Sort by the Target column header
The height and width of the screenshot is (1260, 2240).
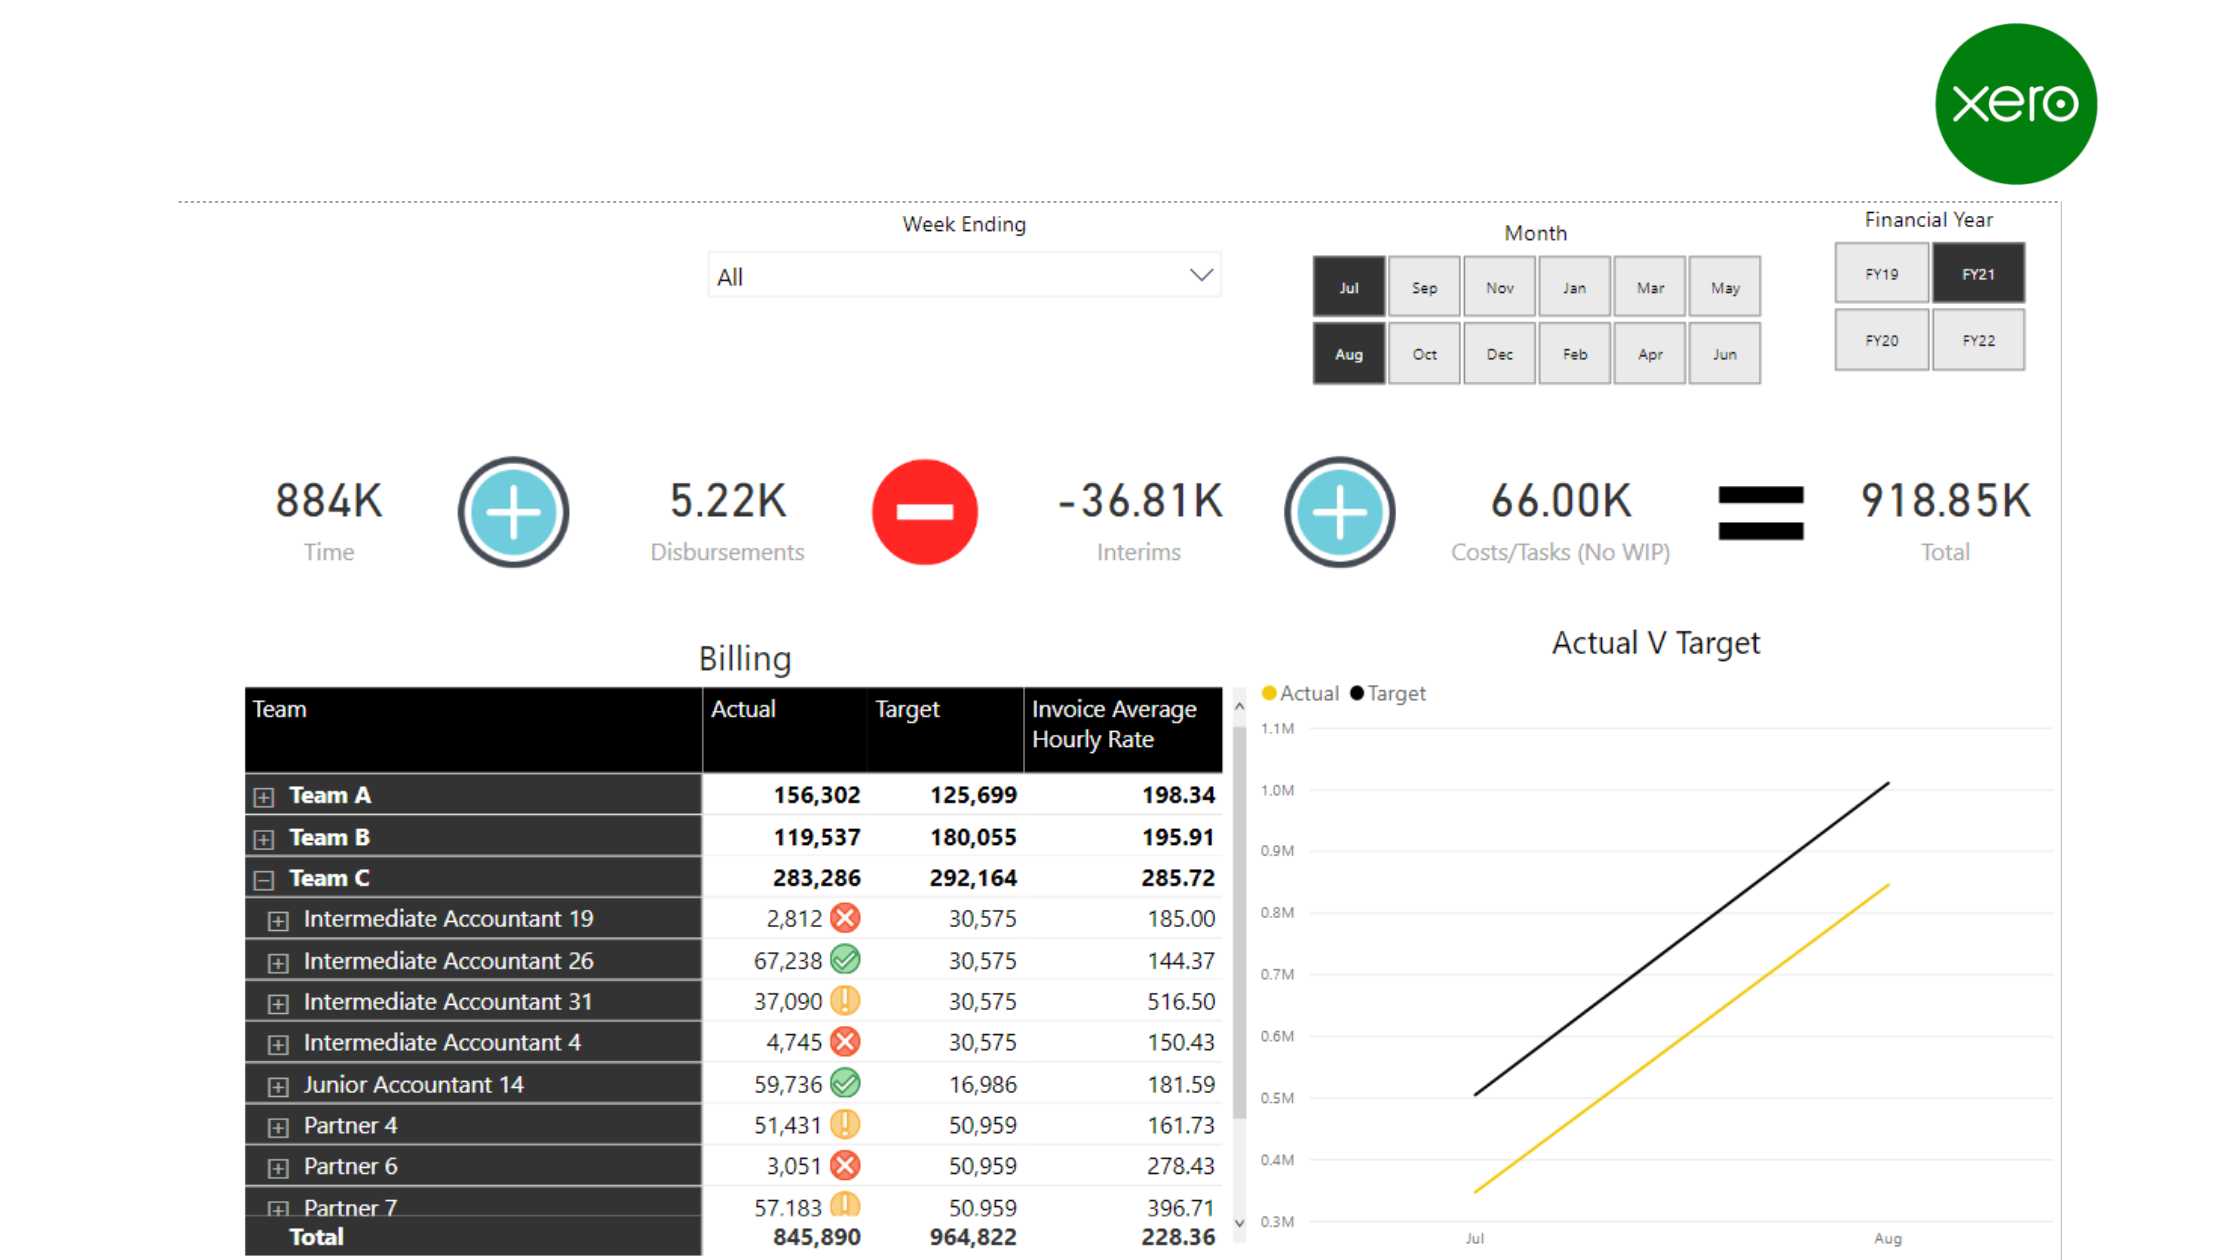click(x=946, y=729)
